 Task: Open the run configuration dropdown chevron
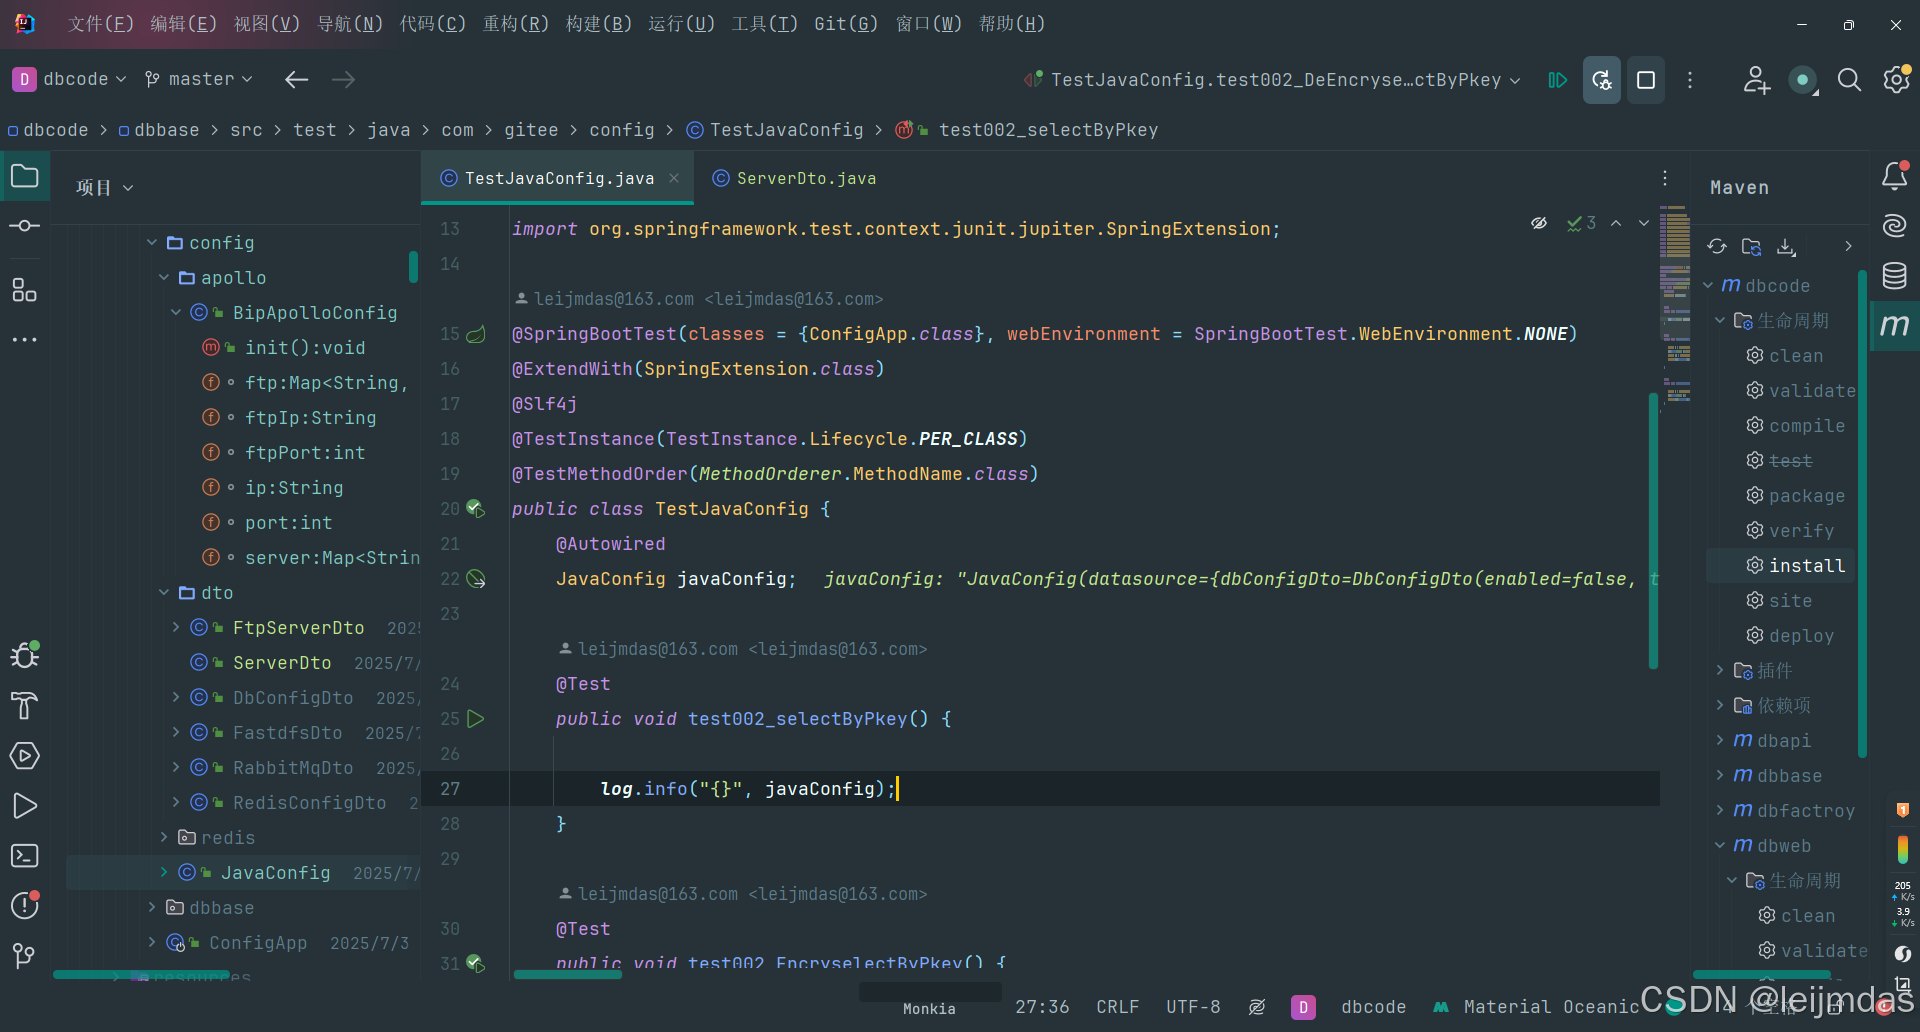click(x=1516, y=80)
